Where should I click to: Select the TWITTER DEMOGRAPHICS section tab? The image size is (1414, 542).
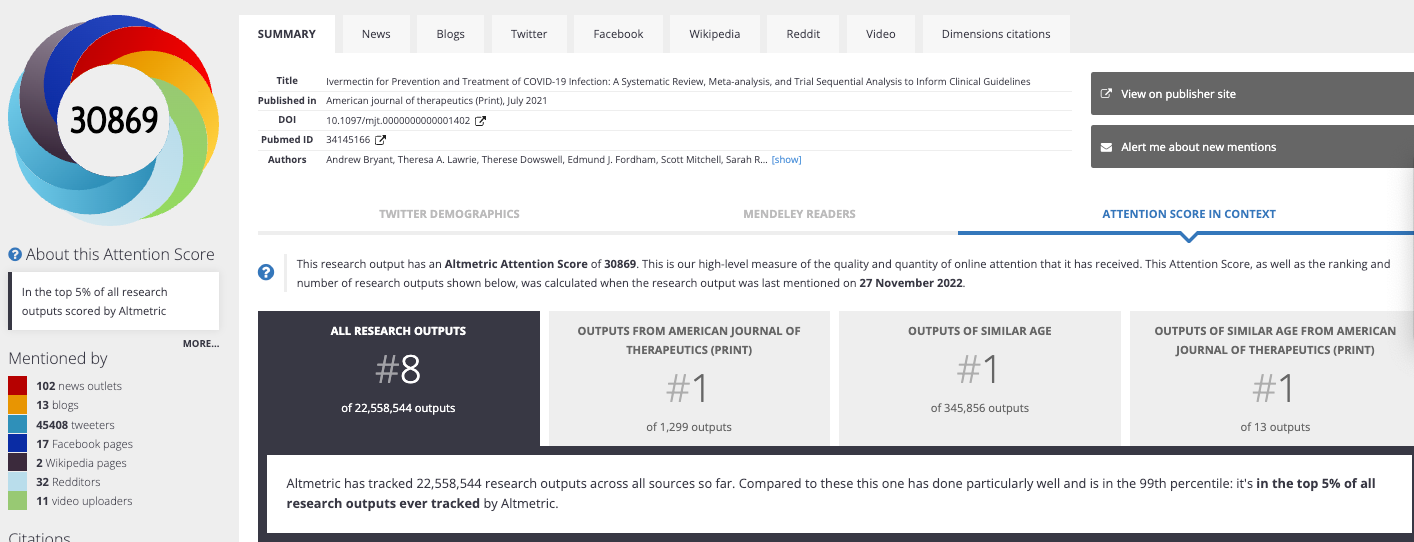click(x=449, y=214)
